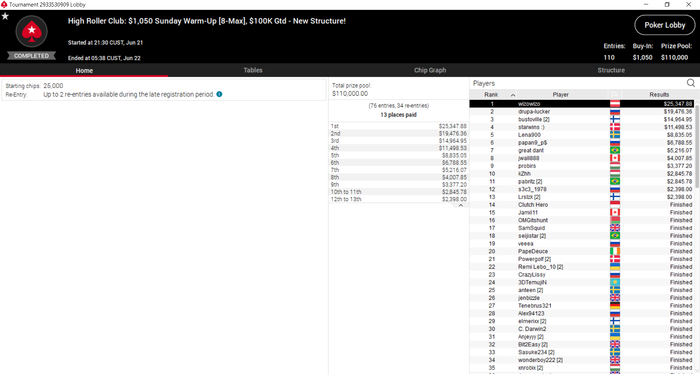This screenshot has height=375, width=700.
Task: Click the COMPLETED status banner
Action: 31,56
